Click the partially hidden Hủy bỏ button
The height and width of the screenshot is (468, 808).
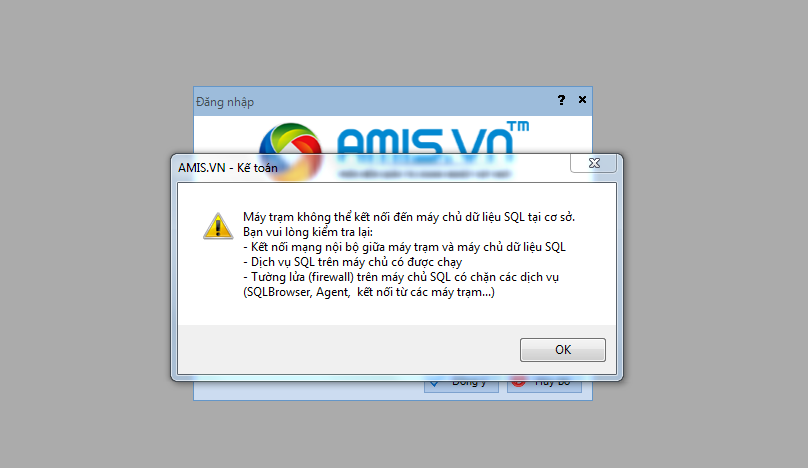click(545, 386)
